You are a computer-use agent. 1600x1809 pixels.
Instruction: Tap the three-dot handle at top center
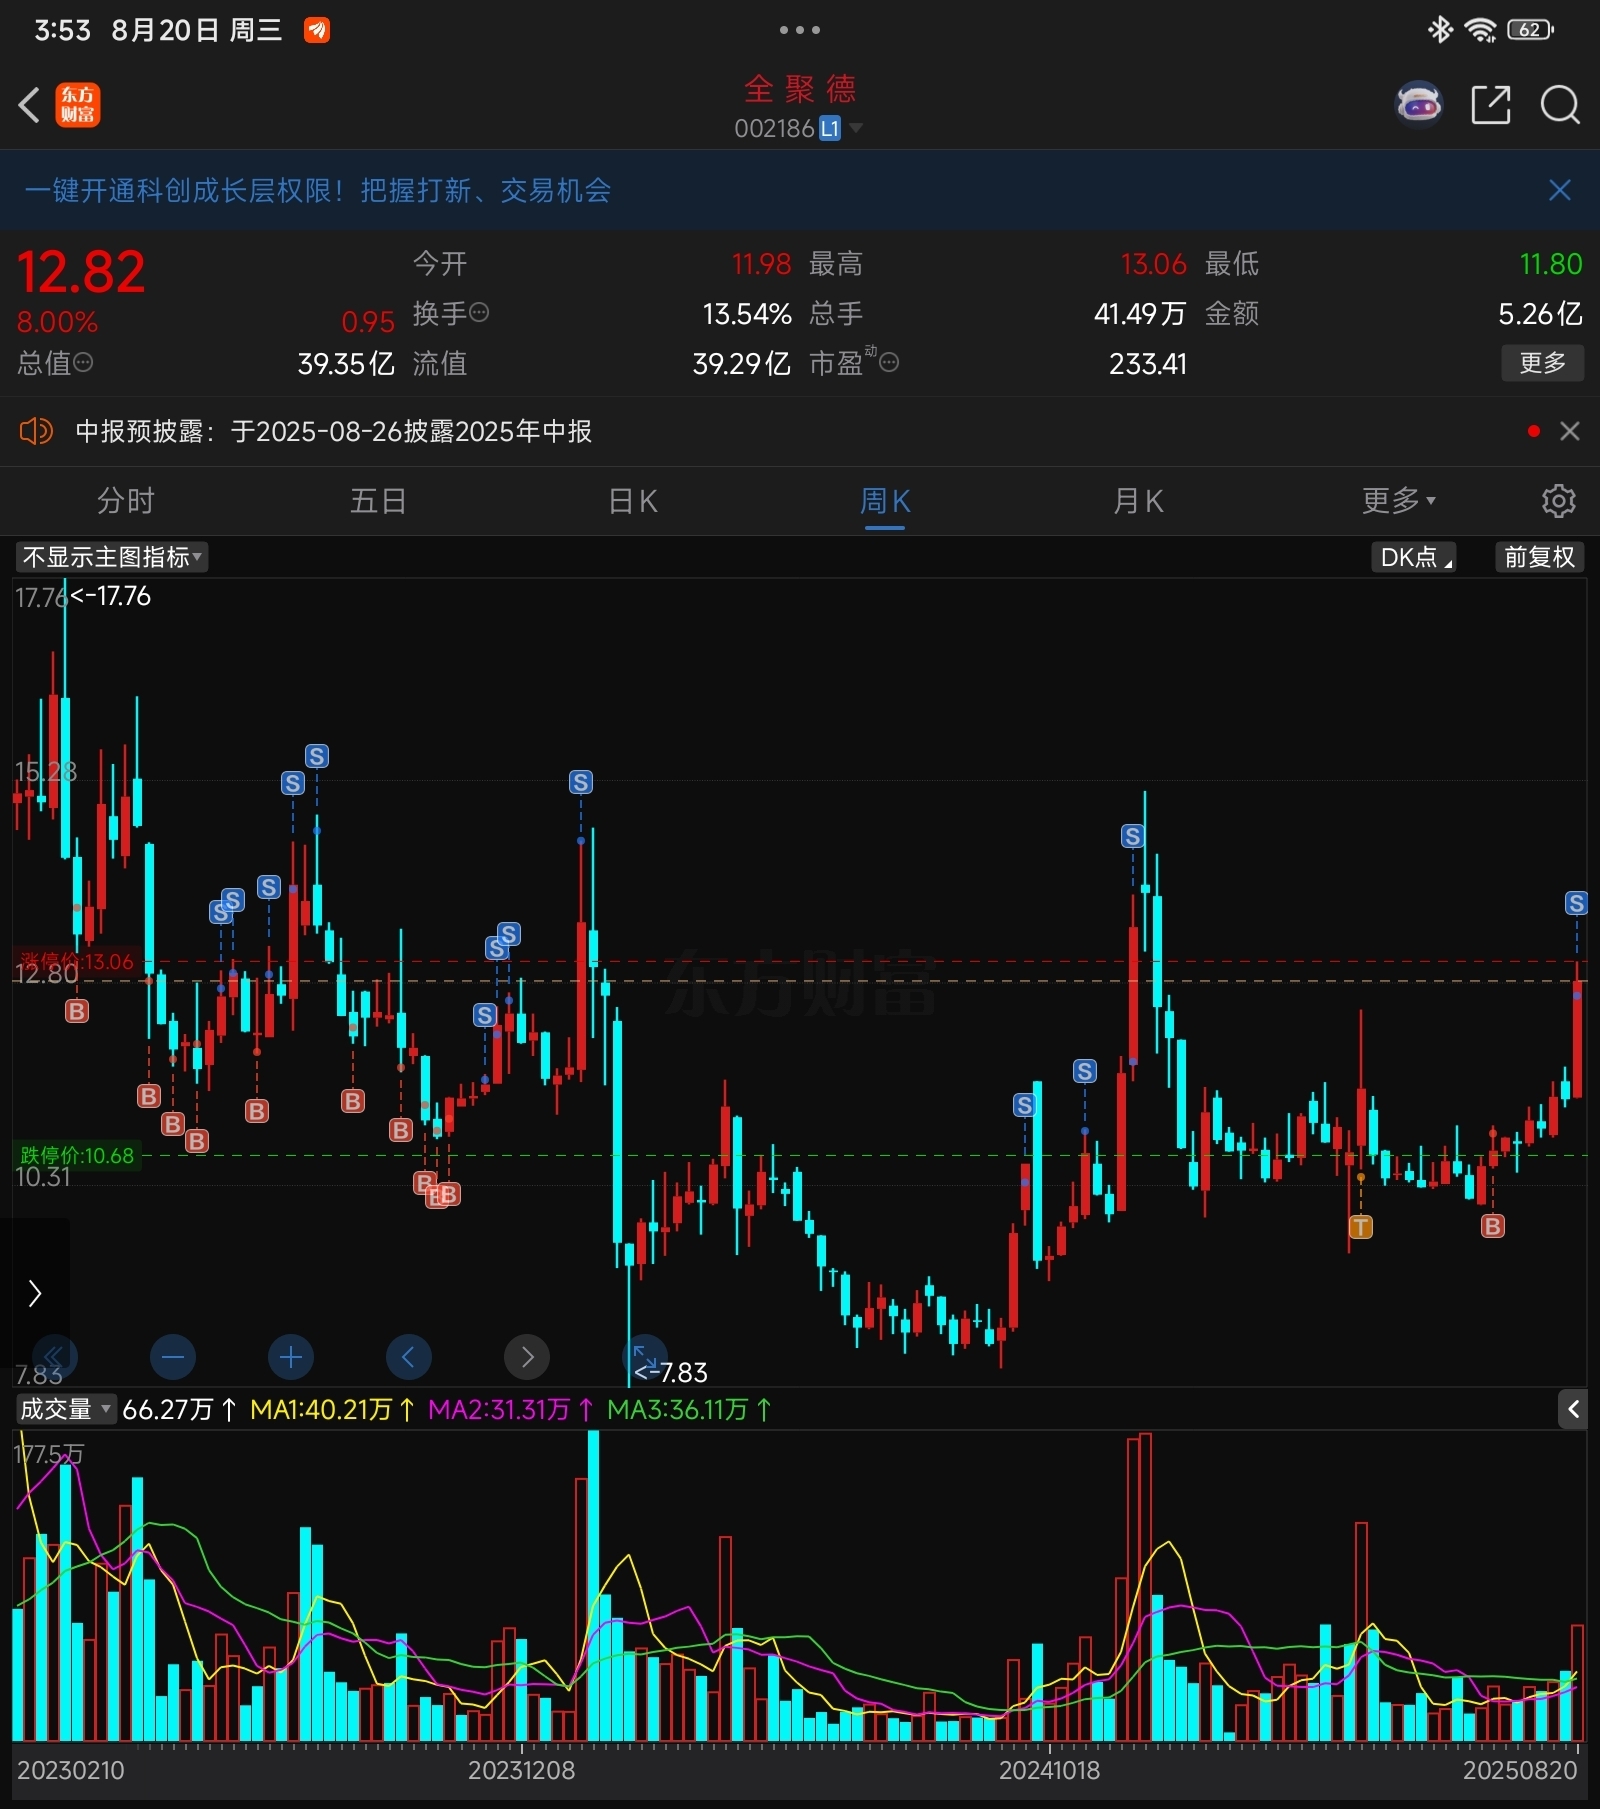[x=800, y=30]
